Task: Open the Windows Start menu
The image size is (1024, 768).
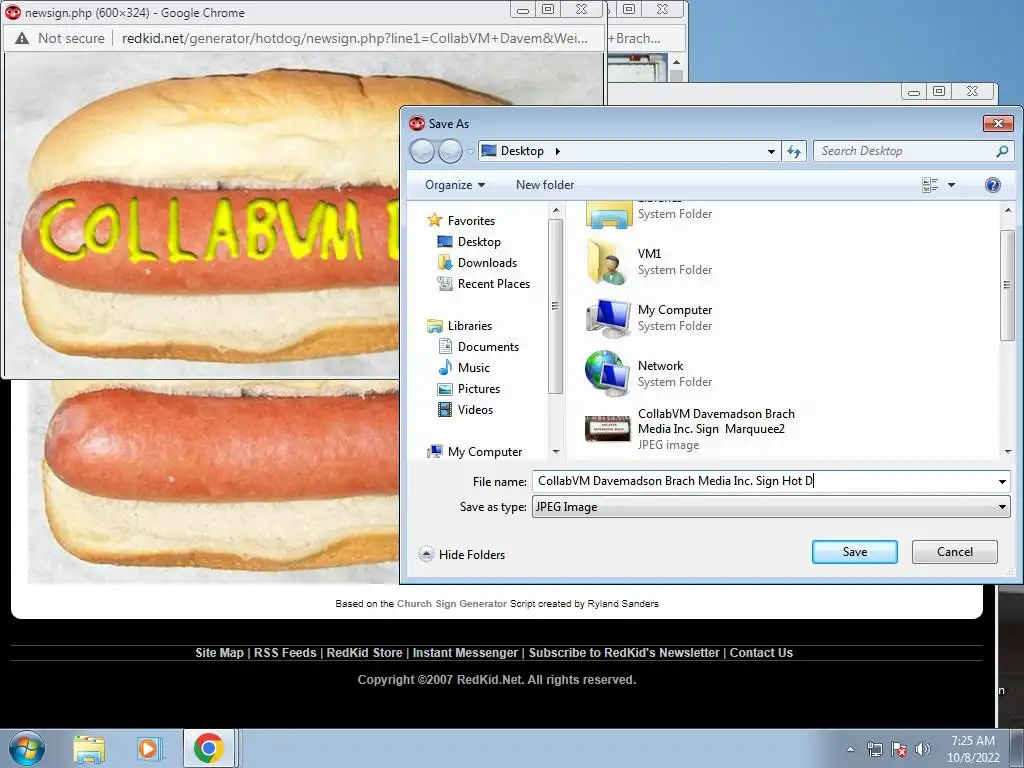Action: point(26,748)
